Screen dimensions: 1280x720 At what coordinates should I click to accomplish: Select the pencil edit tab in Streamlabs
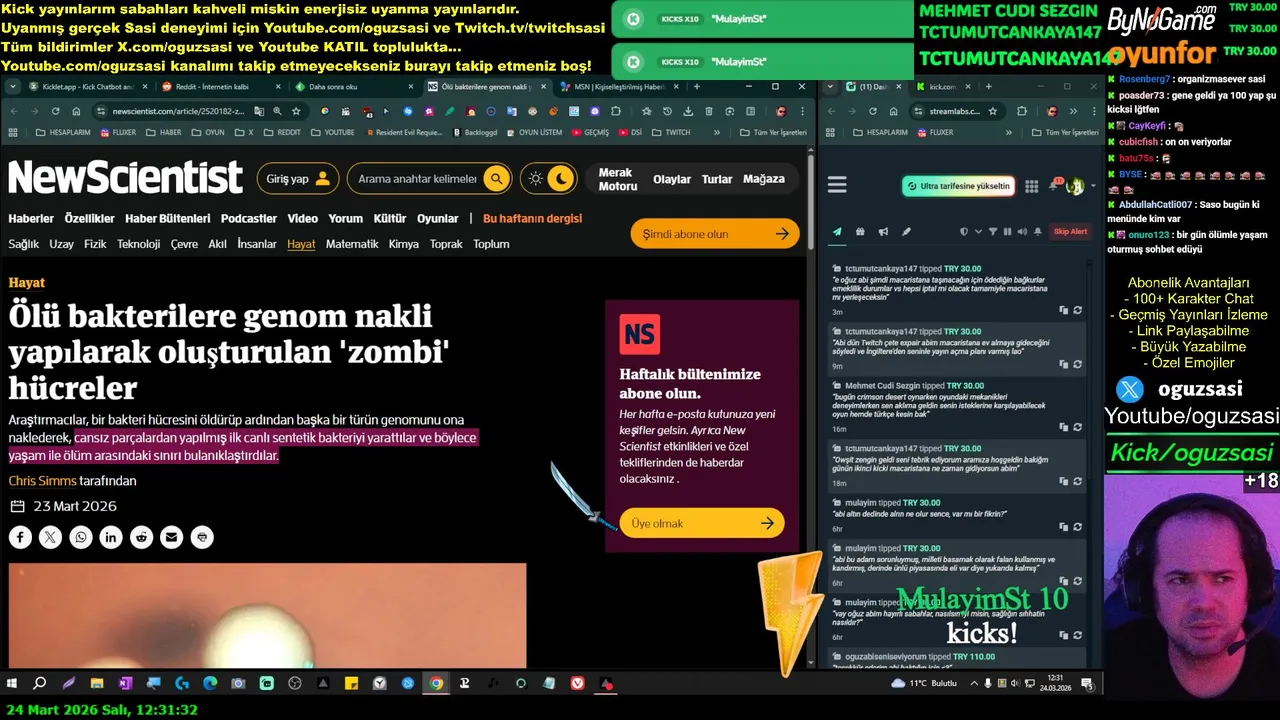coord(906,232)
